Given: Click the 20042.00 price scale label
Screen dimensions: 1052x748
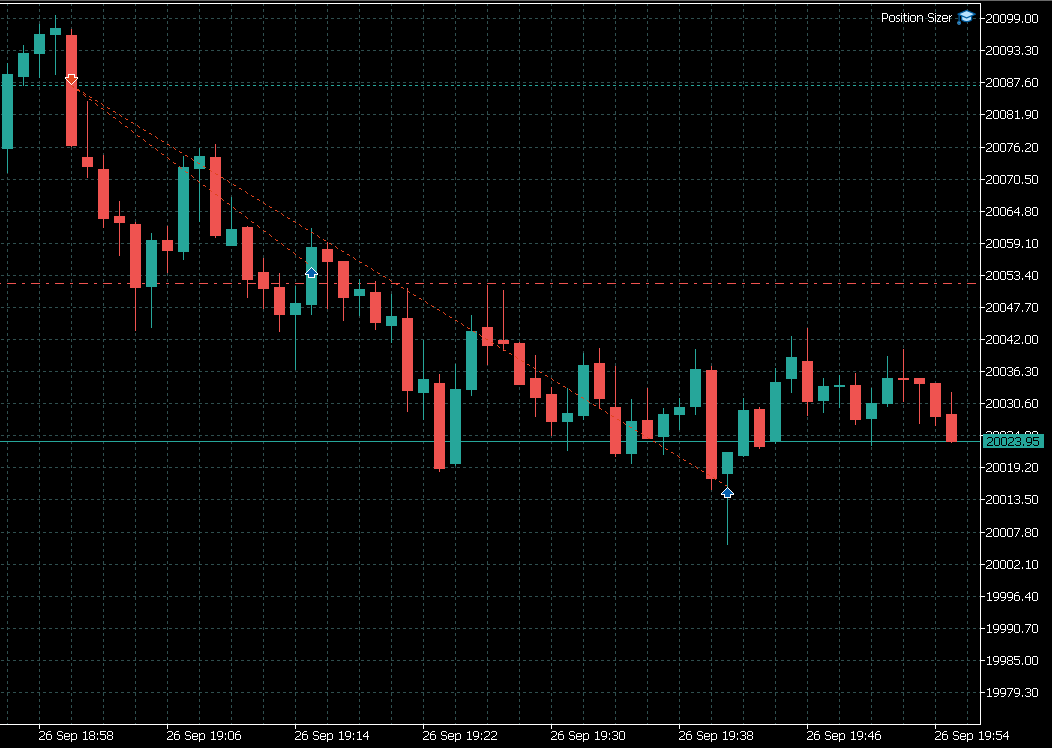Looking at the screenshot, I should click(1011, 339).
